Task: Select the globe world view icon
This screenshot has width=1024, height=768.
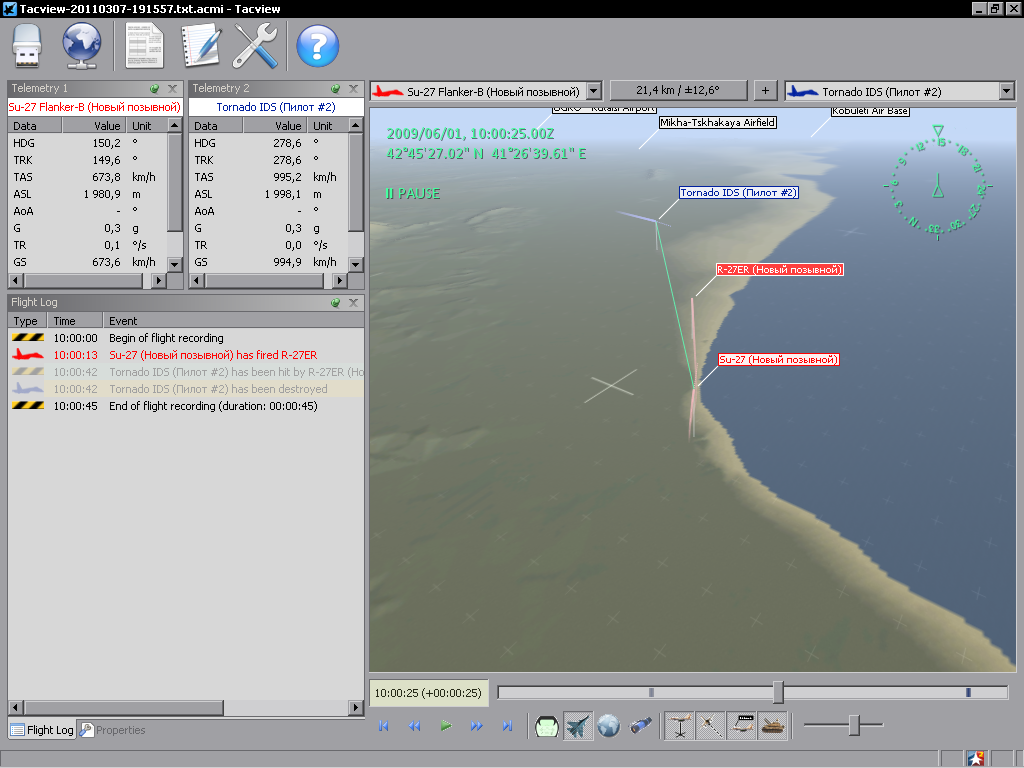Action: [609, 726]
